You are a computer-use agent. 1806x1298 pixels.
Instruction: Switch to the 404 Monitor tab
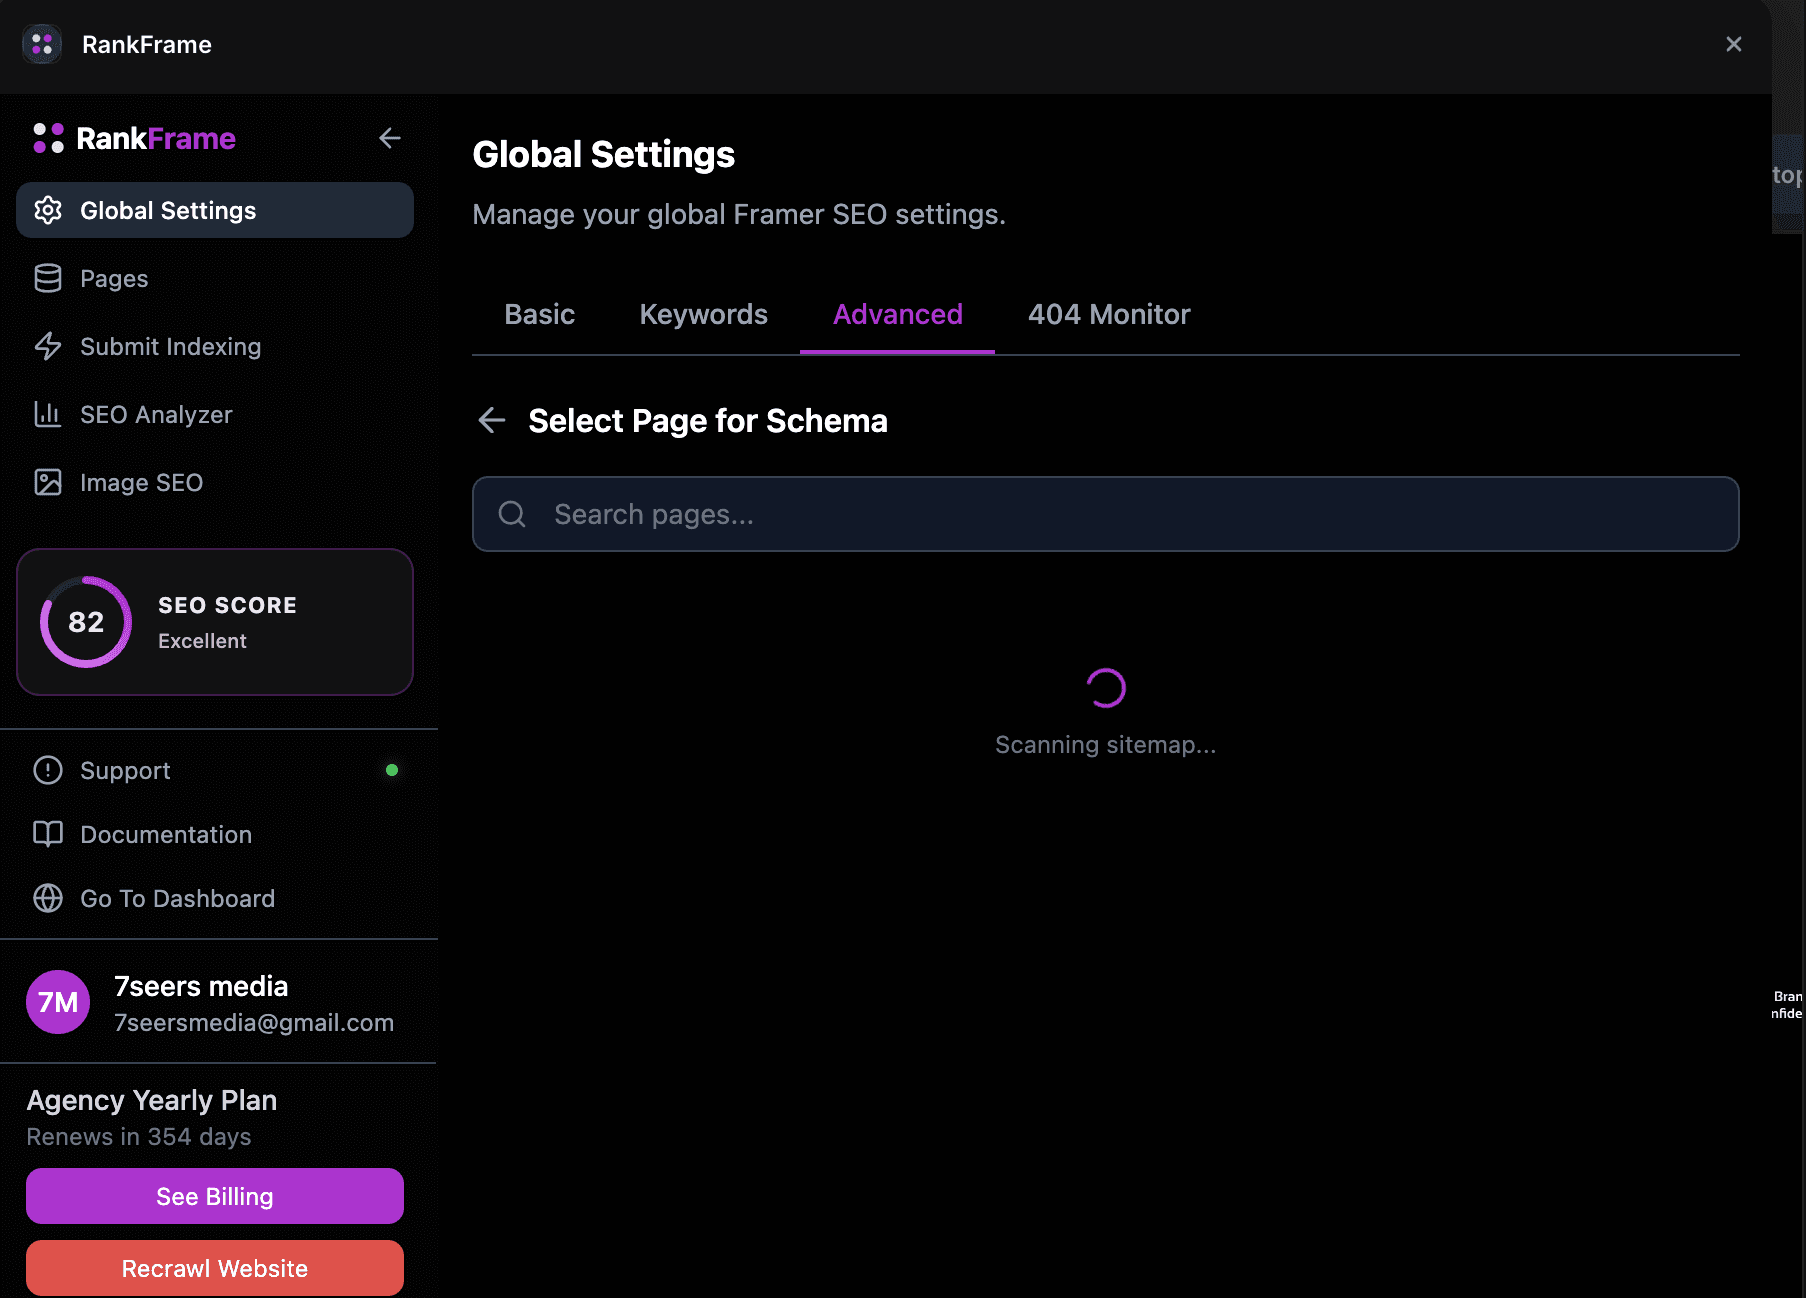(x=1109, y=314)
